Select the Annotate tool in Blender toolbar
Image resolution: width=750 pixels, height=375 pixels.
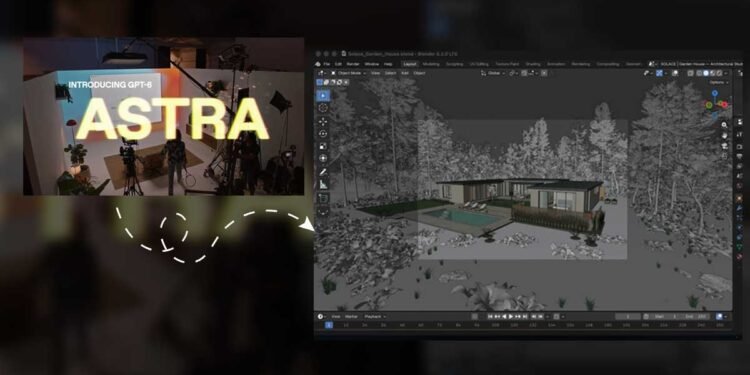tap(323, 172)
